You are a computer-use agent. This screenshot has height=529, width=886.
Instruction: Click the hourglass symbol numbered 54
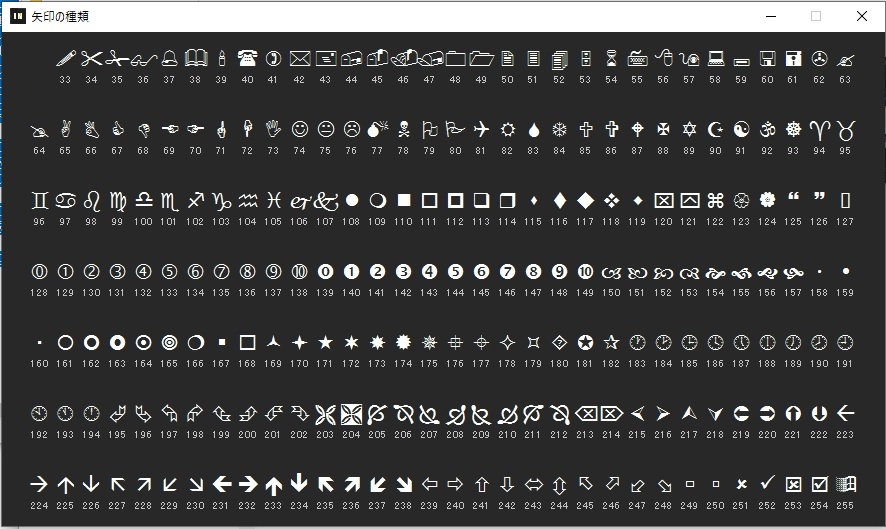coord(611,58)
